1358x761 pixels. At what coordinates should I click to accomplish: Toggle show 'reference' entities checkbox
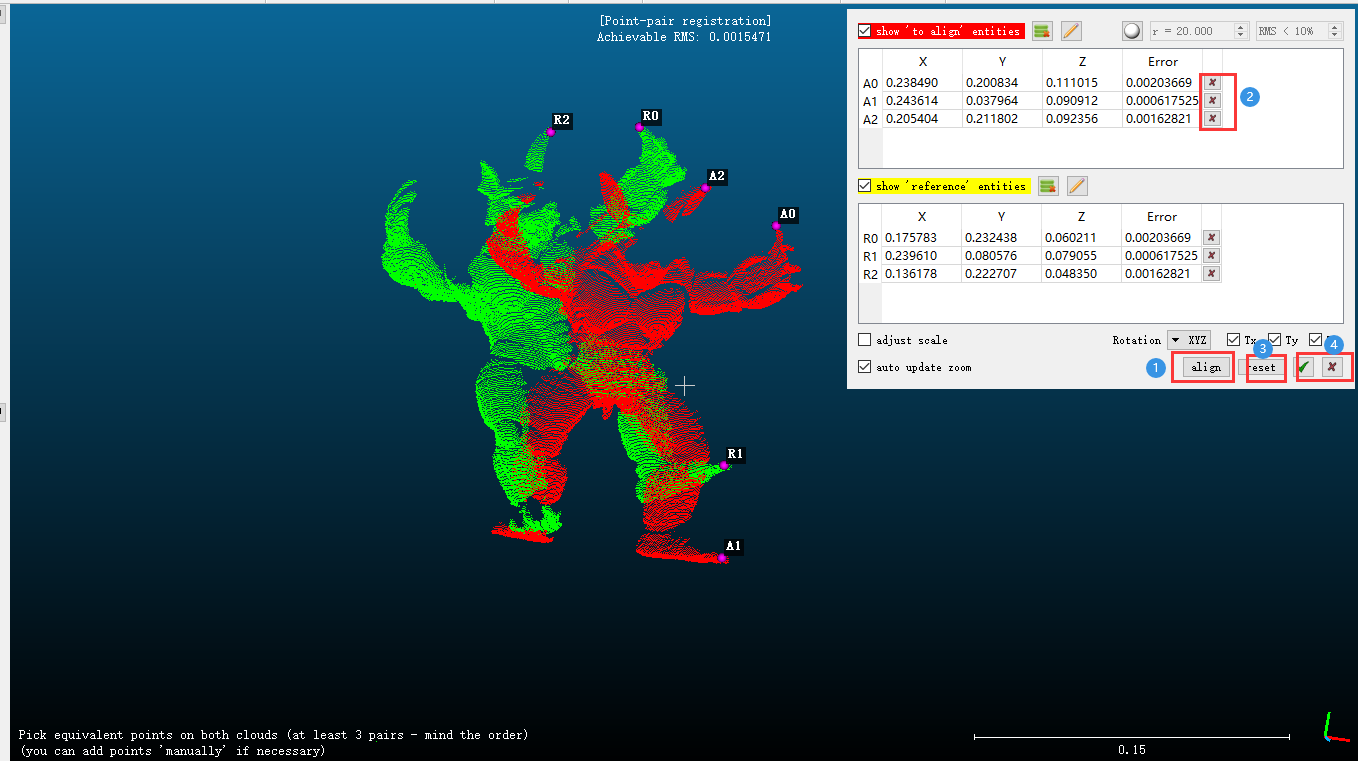pyautogui.click(x=865, y=186)
